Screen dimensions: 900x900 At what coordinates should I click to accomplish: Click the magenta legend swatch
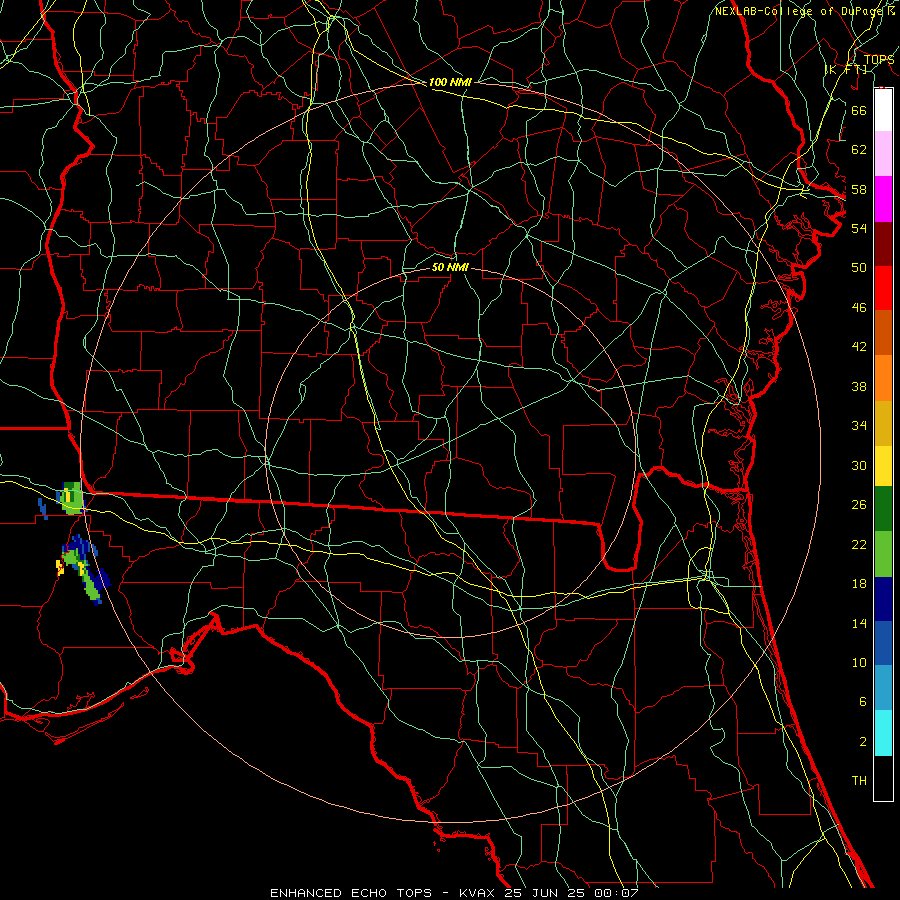tap(883, 199)
